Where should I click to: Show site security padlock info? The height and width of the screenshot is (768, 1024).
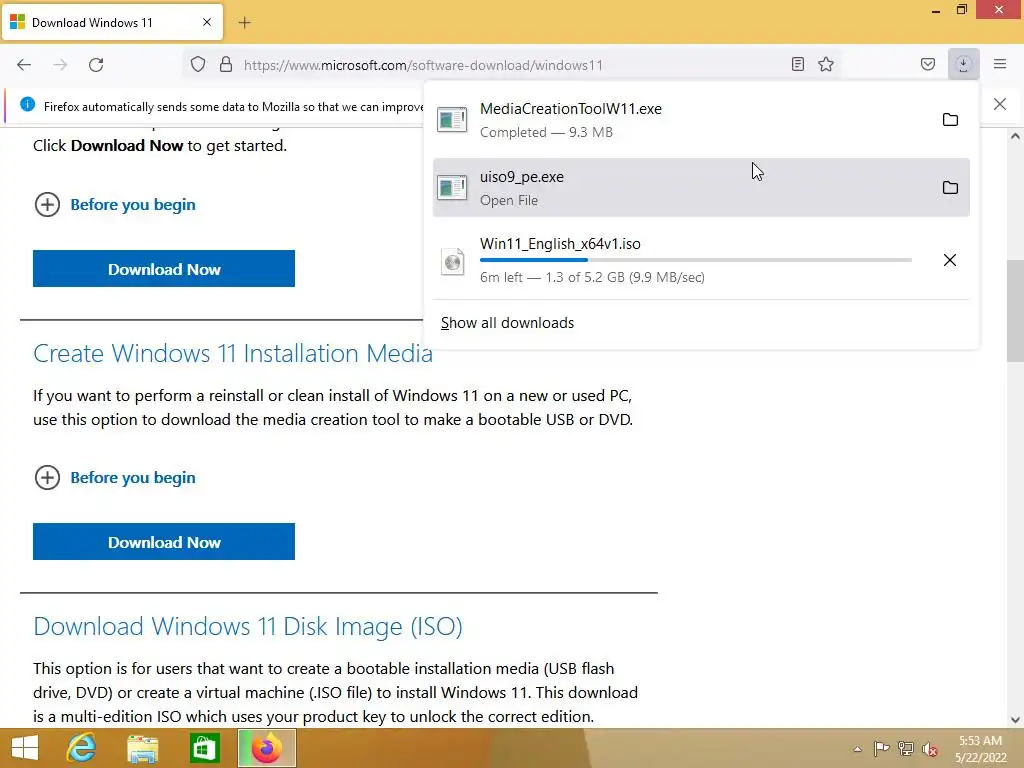coord(226,65)
